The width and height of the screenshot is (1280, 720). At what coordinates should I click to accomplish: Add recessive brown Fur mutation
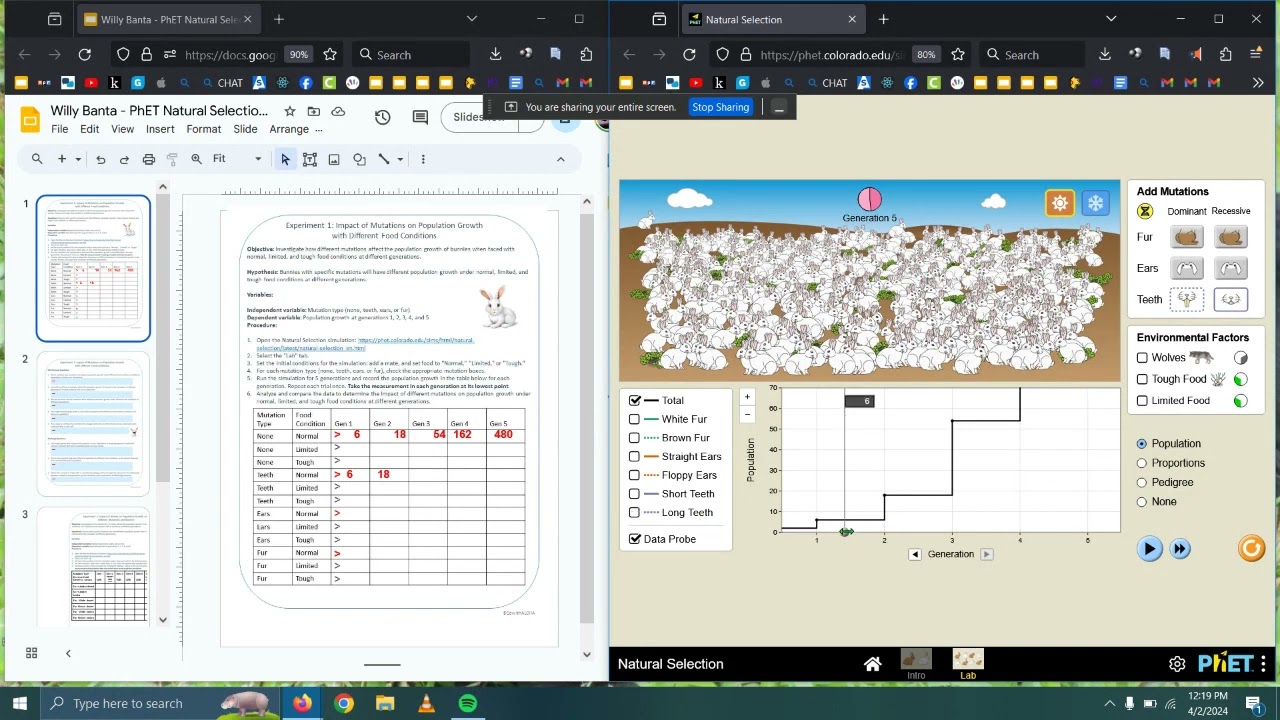coord(1231,237)
